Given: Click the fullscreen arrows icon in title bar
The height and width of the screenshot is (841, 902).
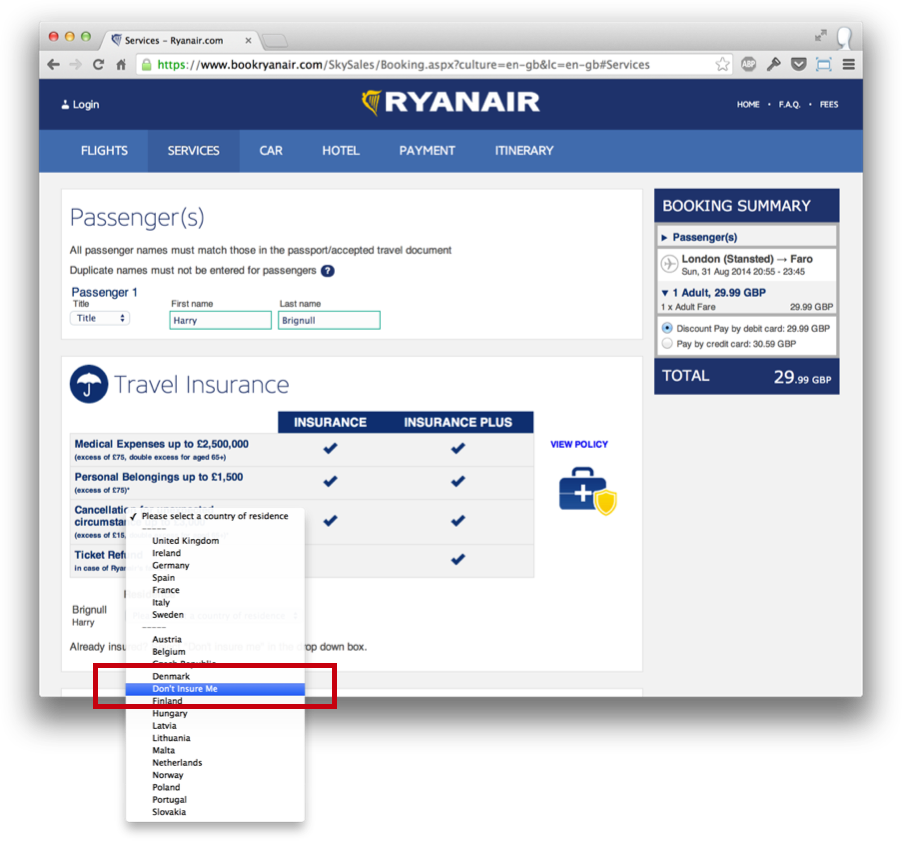Looking at the screenshot, I should [x=821, y=36].
